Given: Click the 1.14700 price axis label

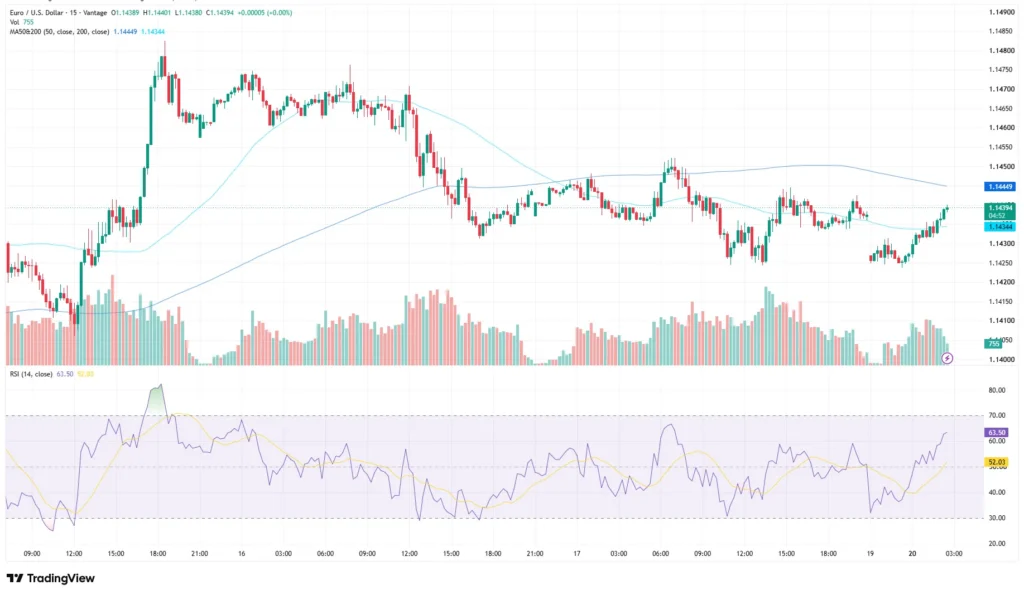Looking at the screenshot, I should (x=1000, y=89).
